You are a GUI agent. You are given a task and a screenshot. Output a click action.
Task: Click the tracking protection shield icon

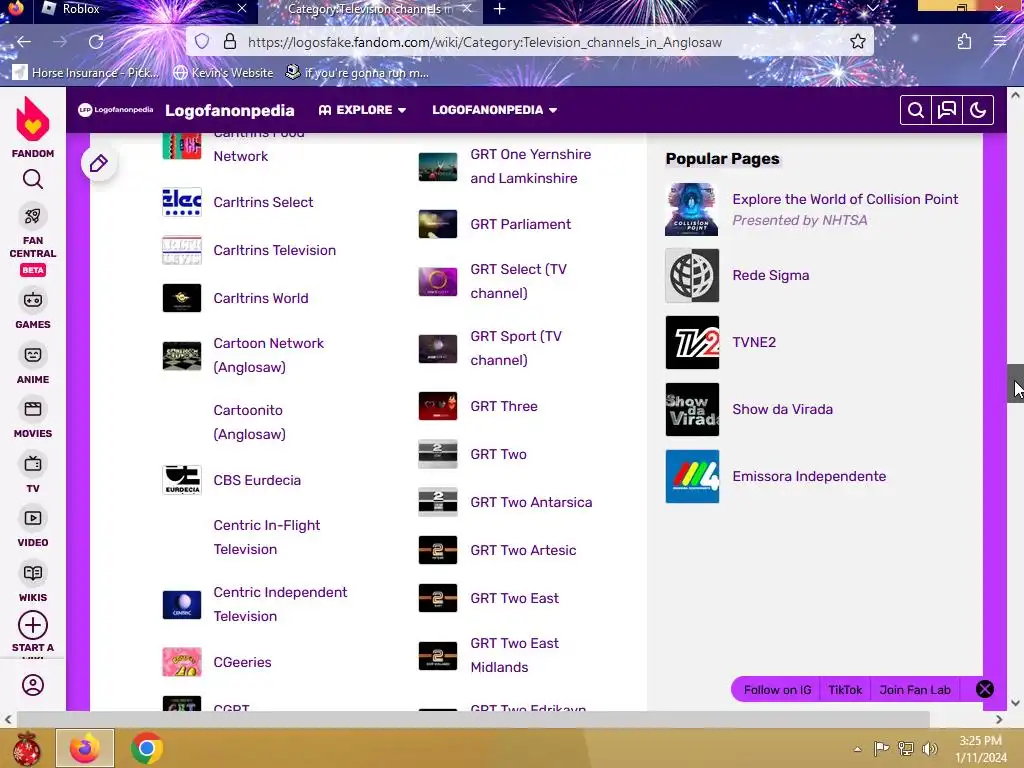tap(202, 42)
